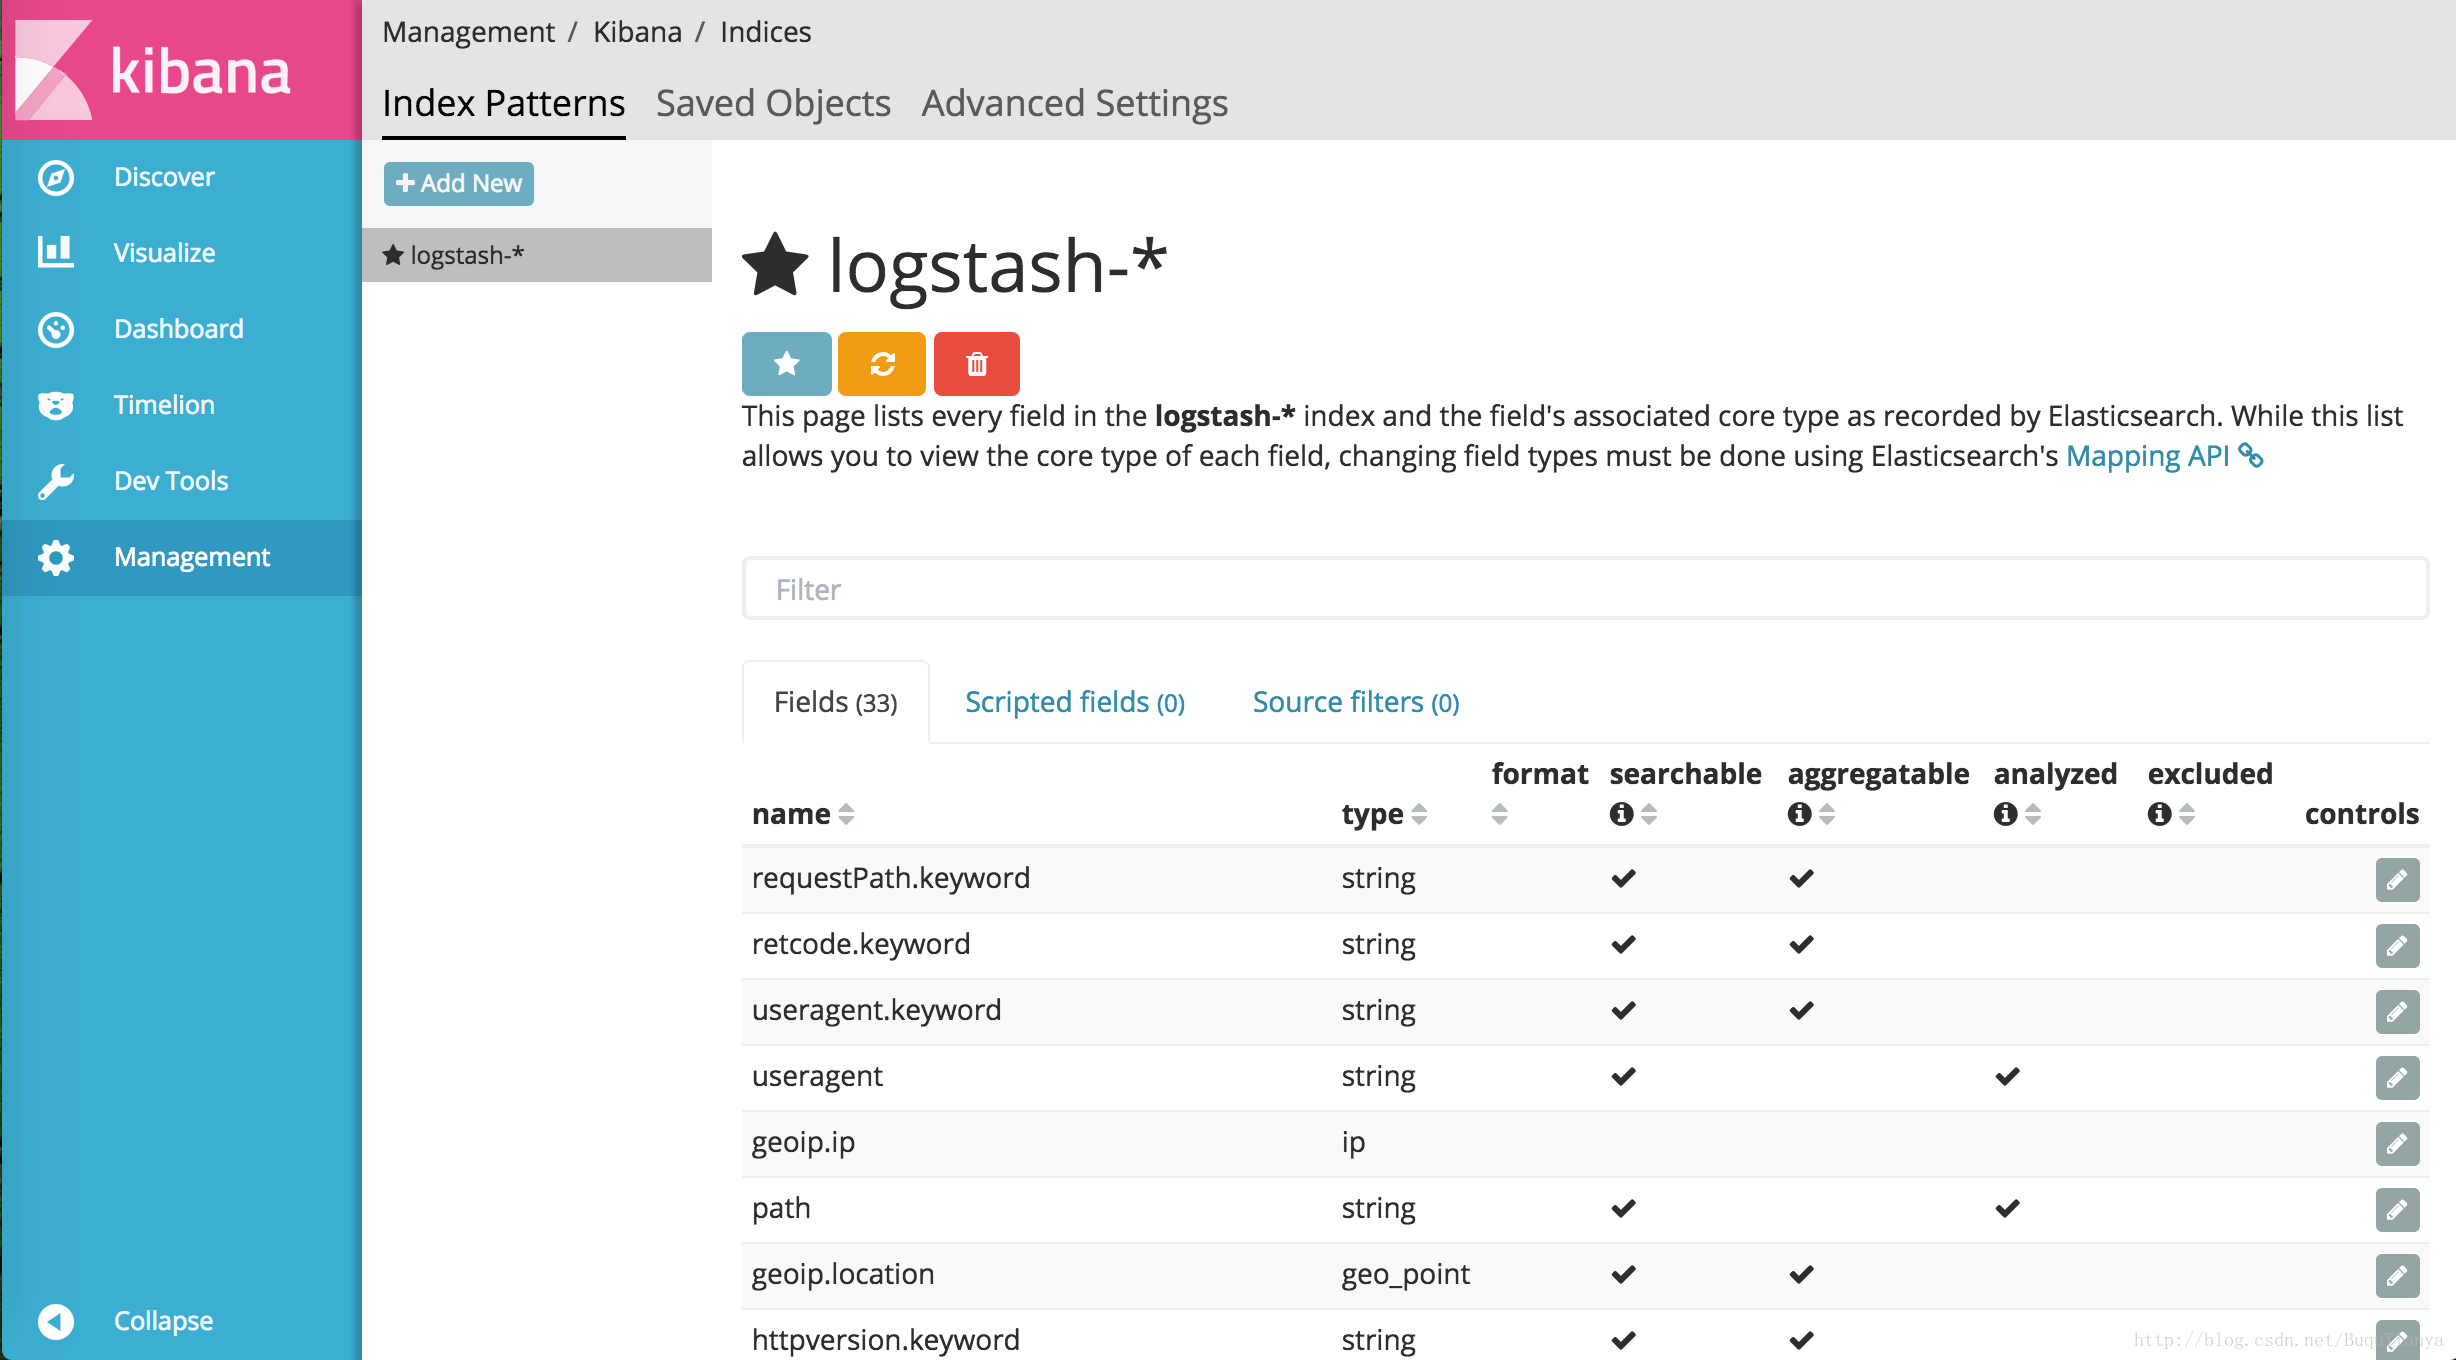This screenshot has width=2456, height=1360.
Task: Show analyzed column info icon
Action: (2005, 814)
